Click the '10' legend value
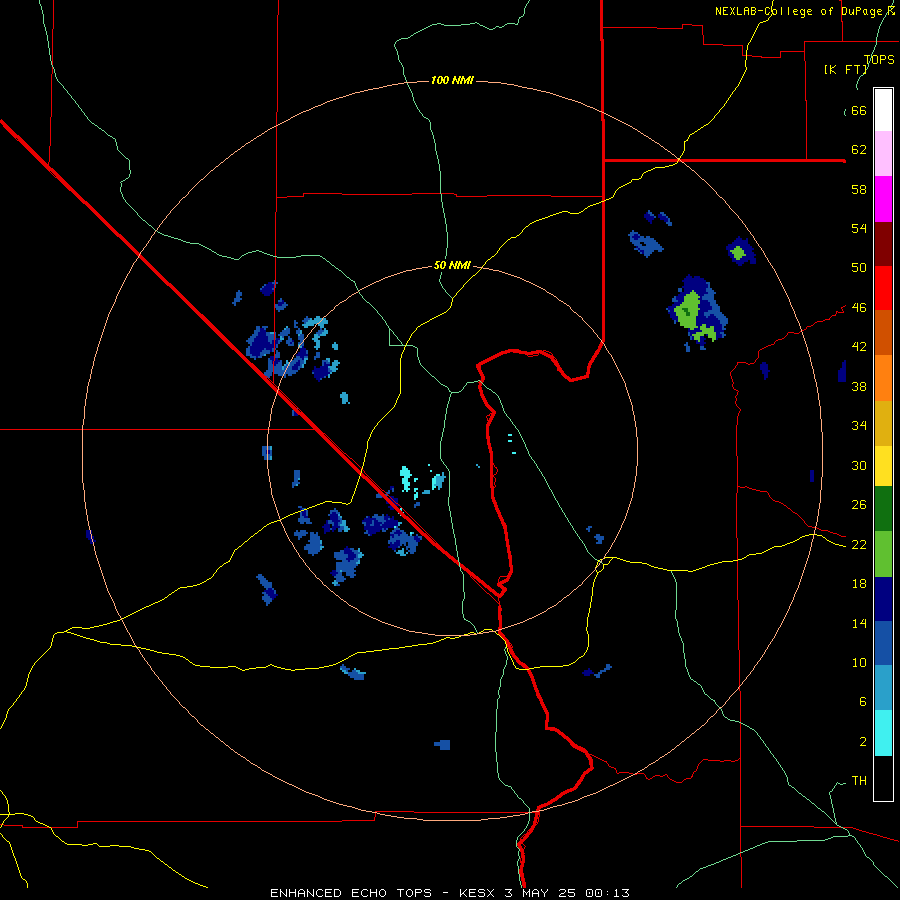900x900 pixels. [859, 663]
